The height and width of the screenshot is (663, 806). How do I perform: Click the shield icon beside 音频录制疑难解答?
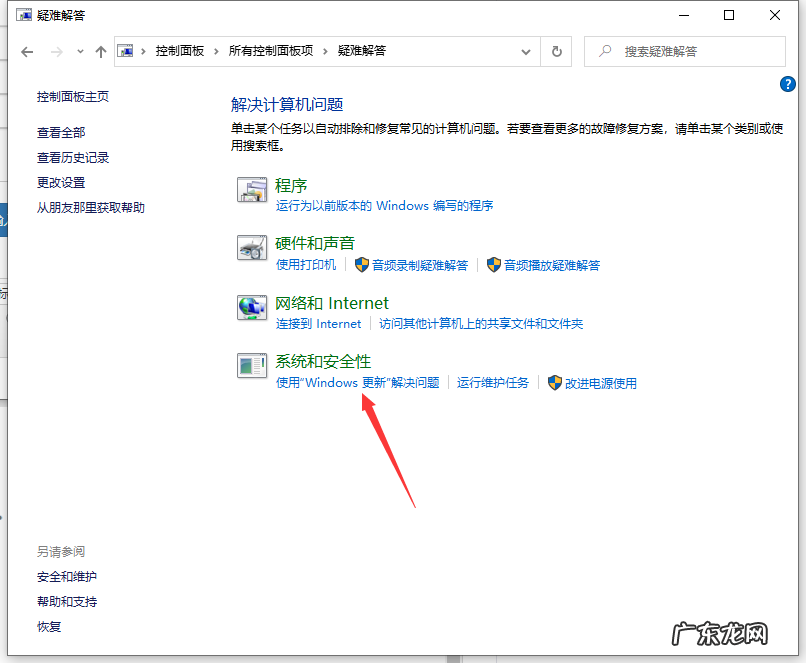tap(361, 265)
